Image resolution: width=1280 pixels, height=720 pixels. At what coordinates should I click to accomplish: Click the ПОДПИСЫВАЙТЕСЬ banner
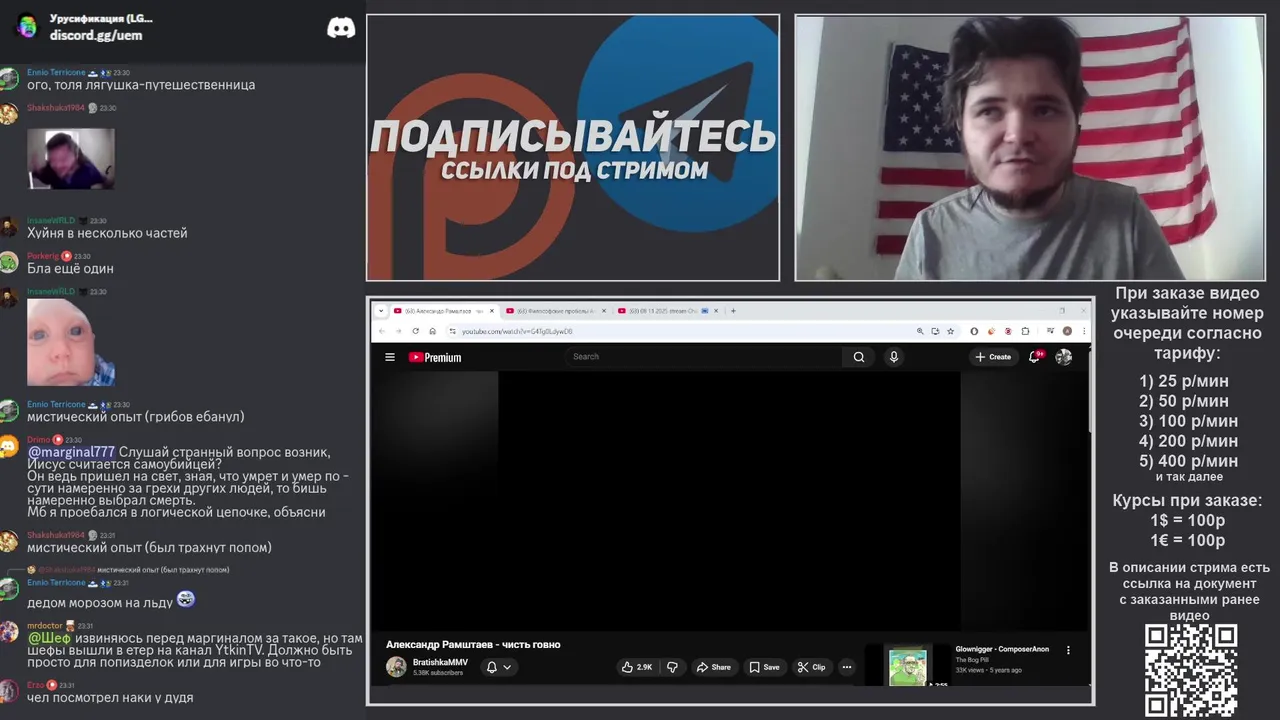(573, 148)
